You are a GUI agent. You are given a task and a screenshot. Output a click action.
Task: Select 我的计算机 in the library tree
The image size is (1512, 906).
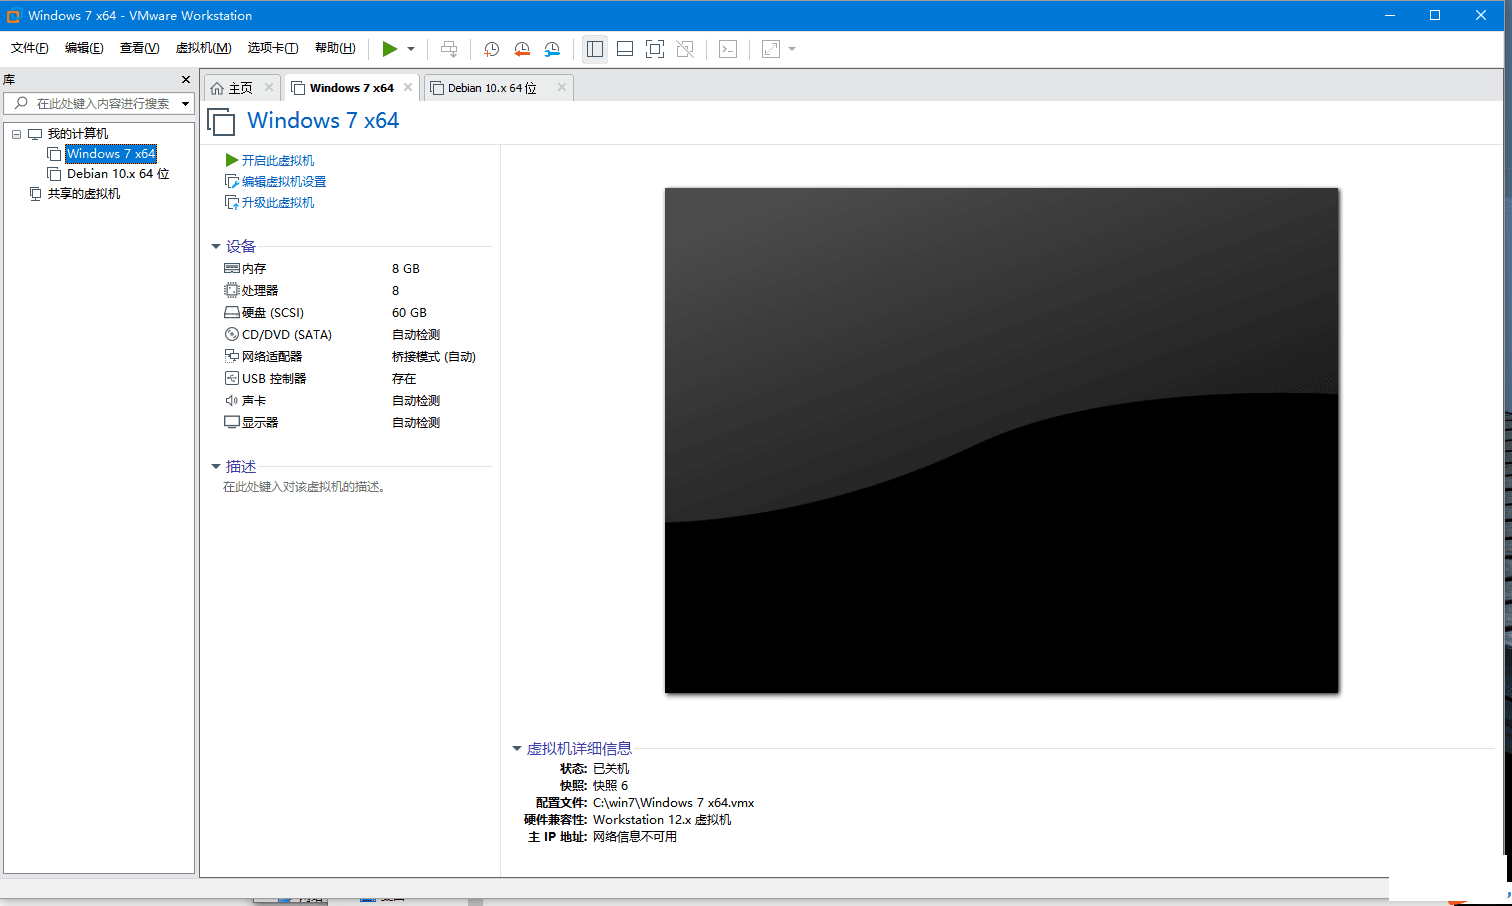point(78,134)
